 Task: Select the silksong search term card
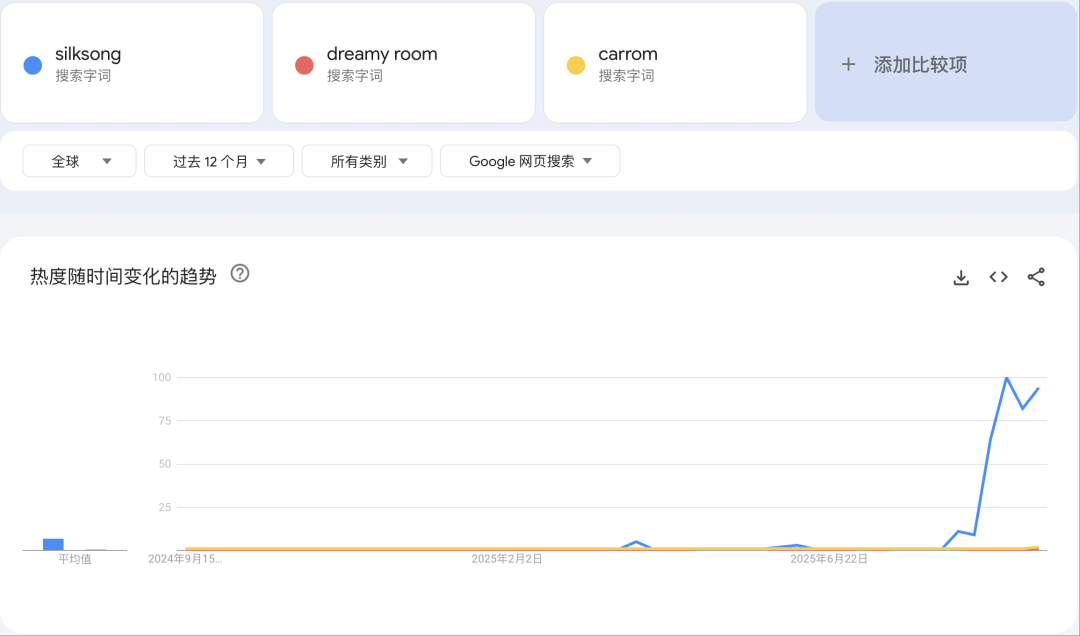pos(132,62)
